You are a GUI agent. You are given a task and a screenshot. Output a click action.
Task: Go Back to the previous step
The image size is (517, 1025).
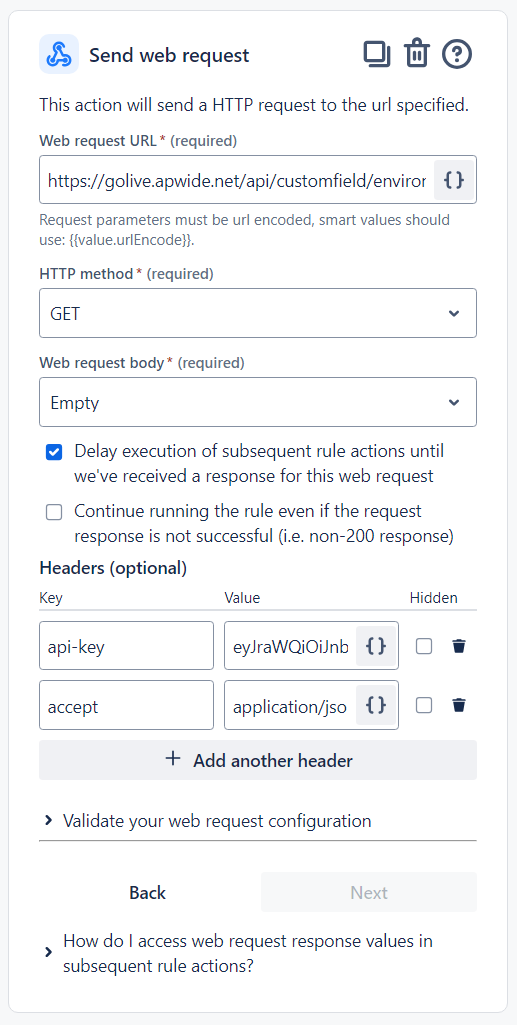pos(148,892)
